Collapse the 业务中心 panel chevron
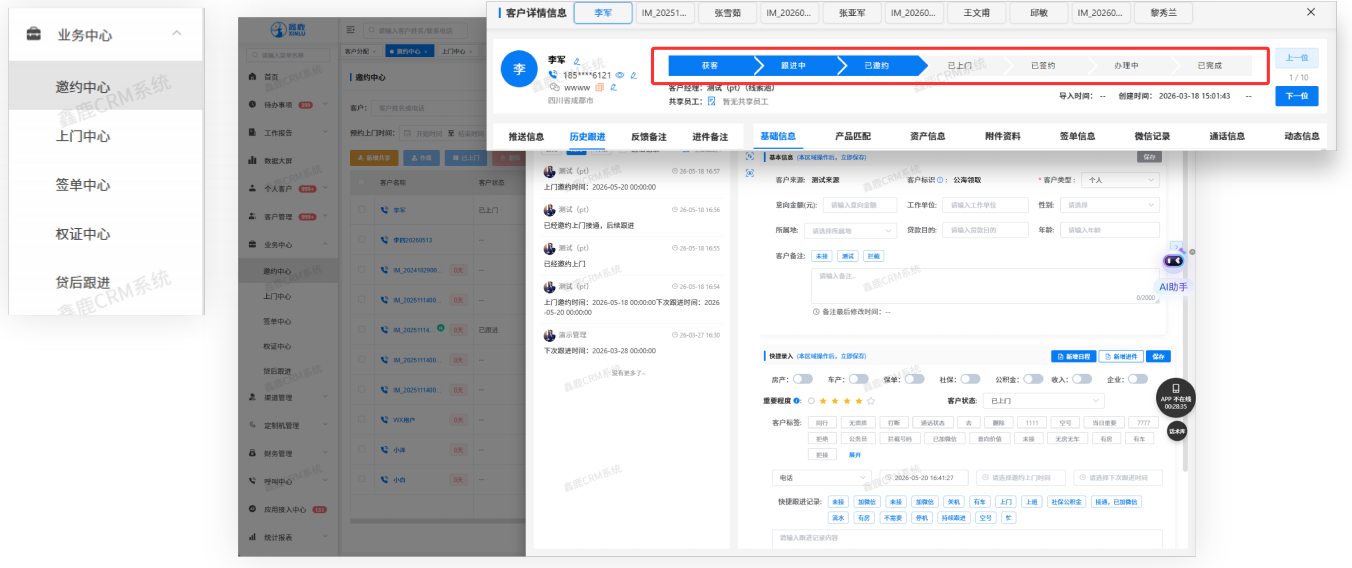Viewport: 1352px width, 568px height. click(x=177, y=34)
